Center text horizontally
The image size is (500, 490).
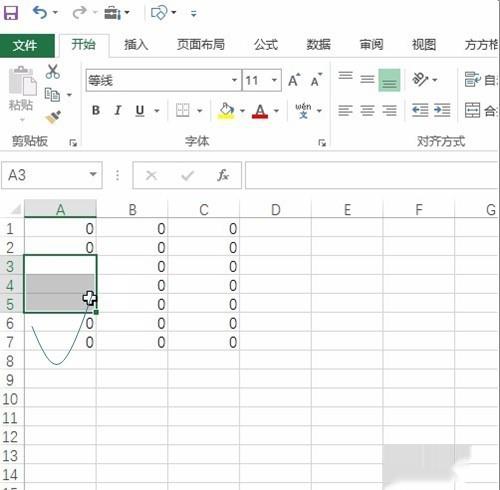pyautogui.click(x=367, y=110)
